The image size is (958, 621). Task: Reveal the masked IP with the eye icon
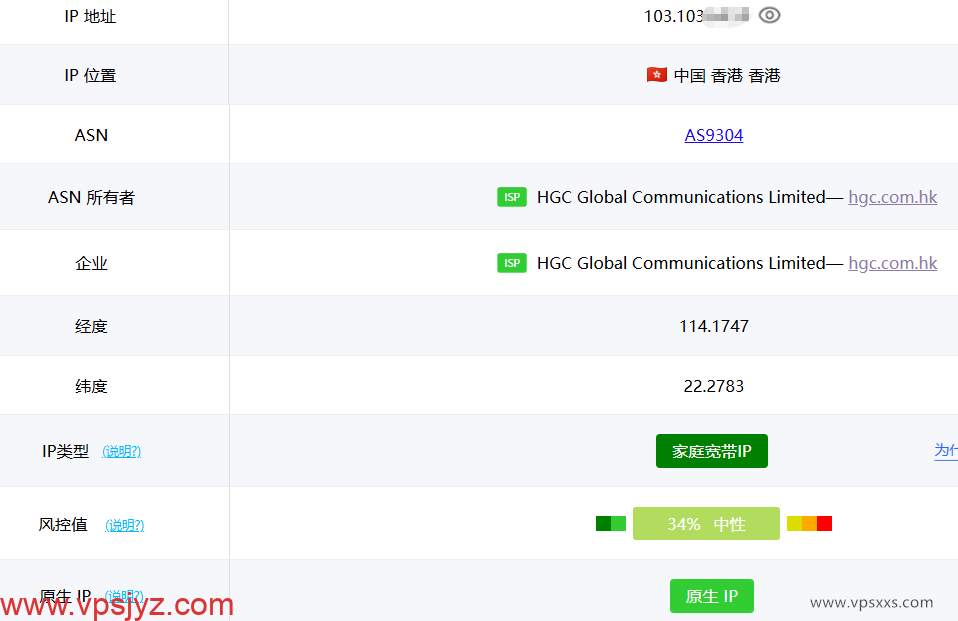pyautogui.click(x=769, y=15)
